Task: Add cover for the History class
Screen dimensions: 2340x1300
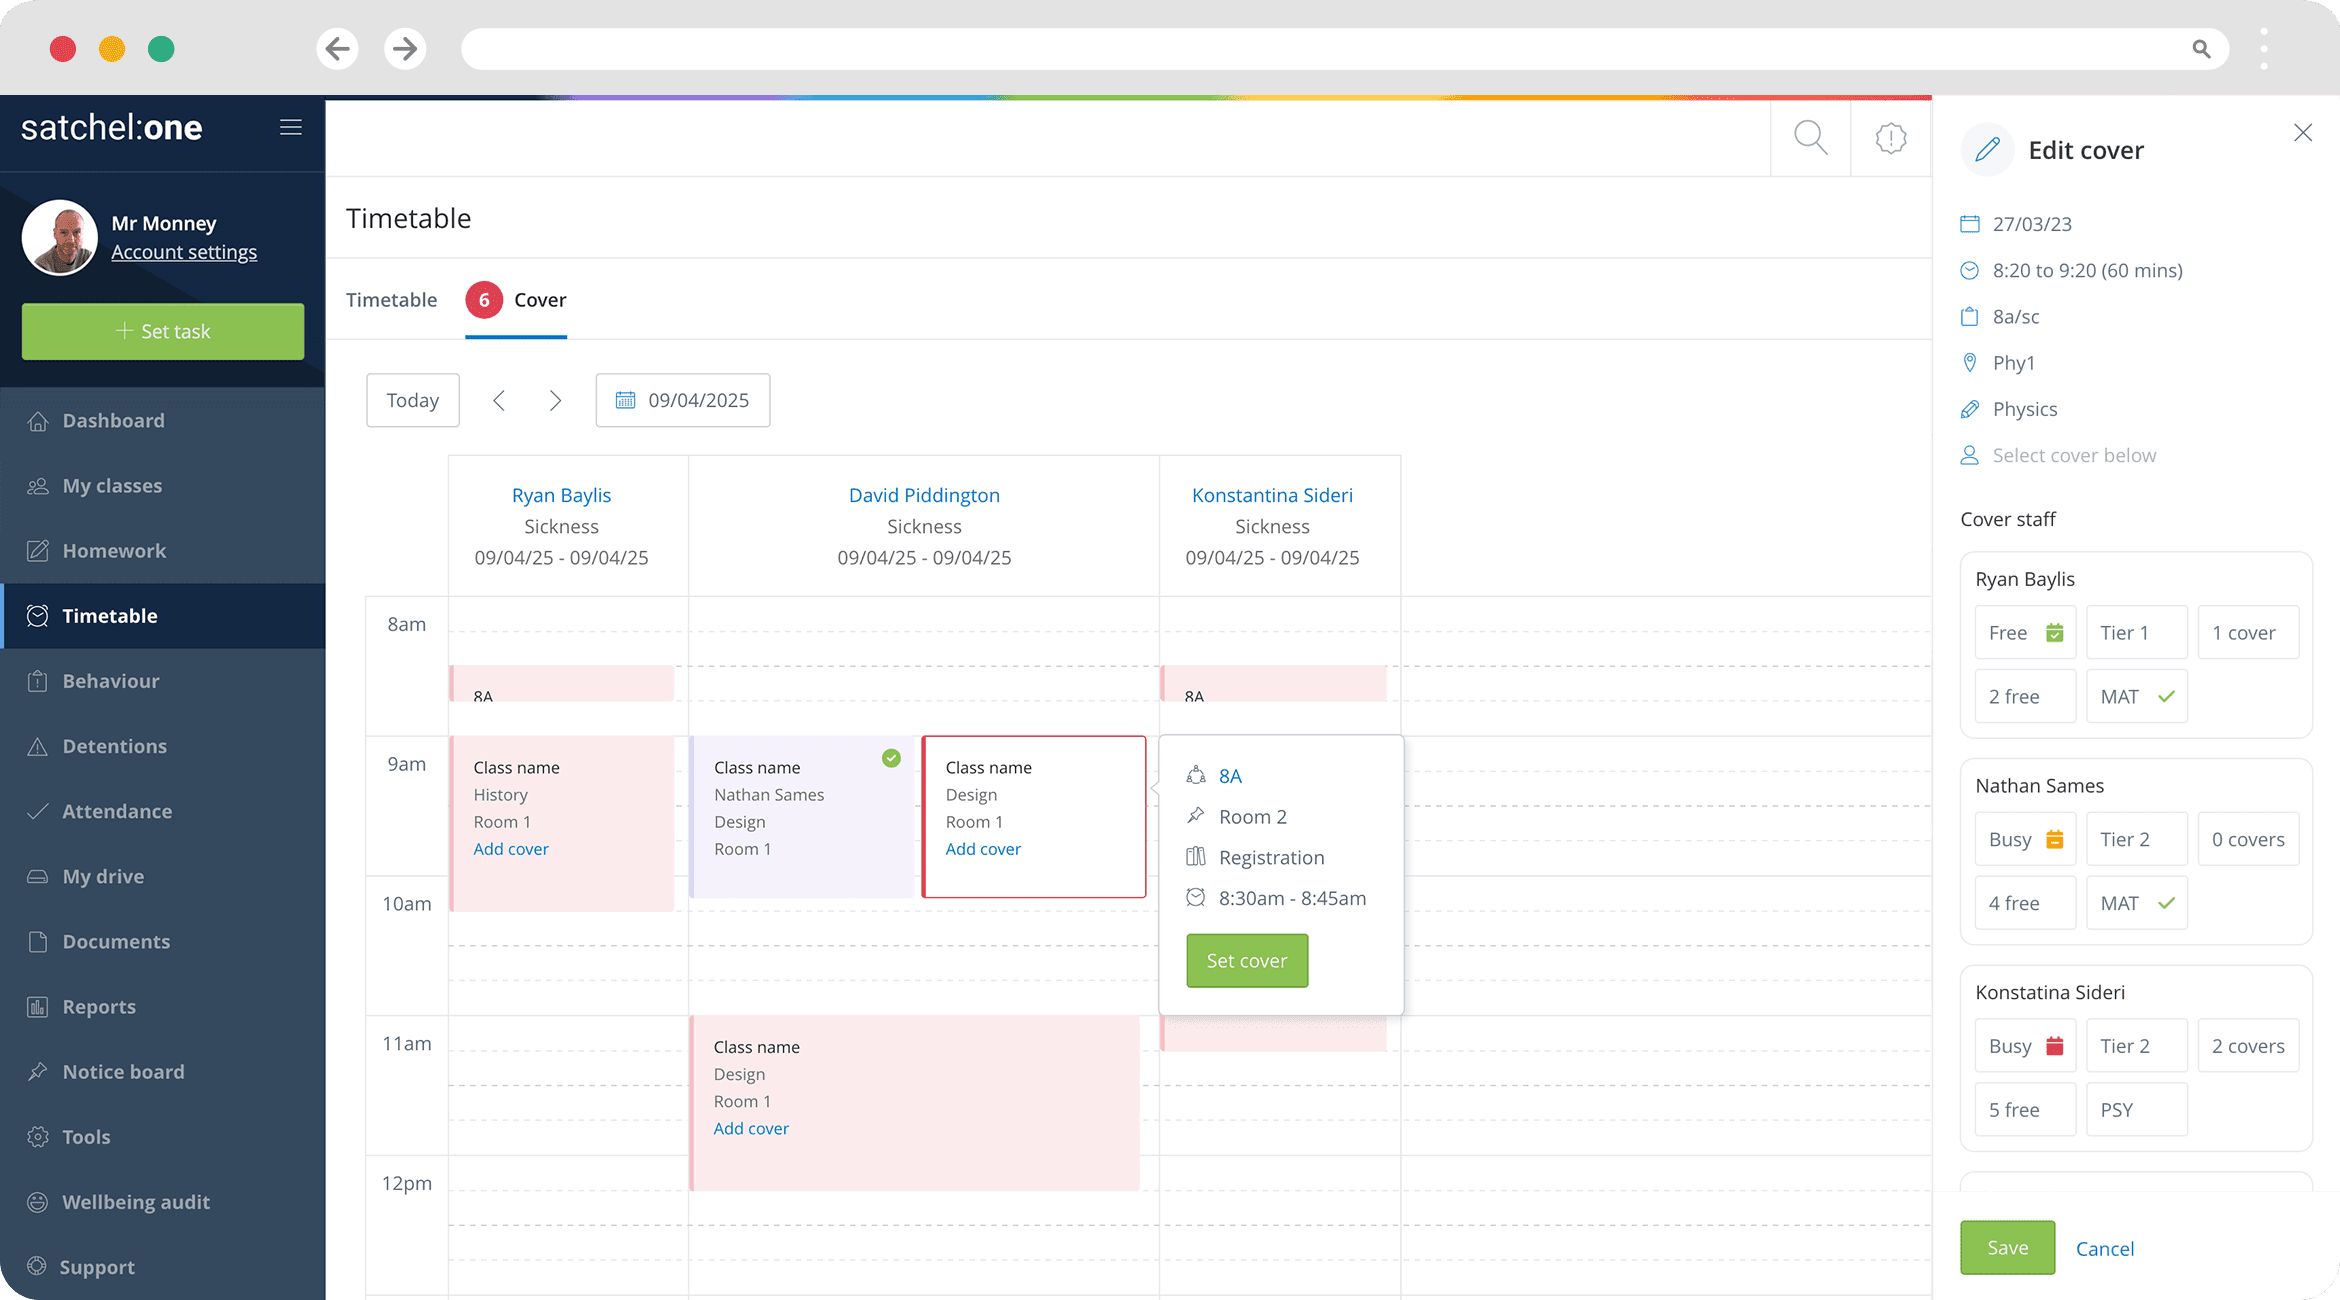Action: [511, 849]
